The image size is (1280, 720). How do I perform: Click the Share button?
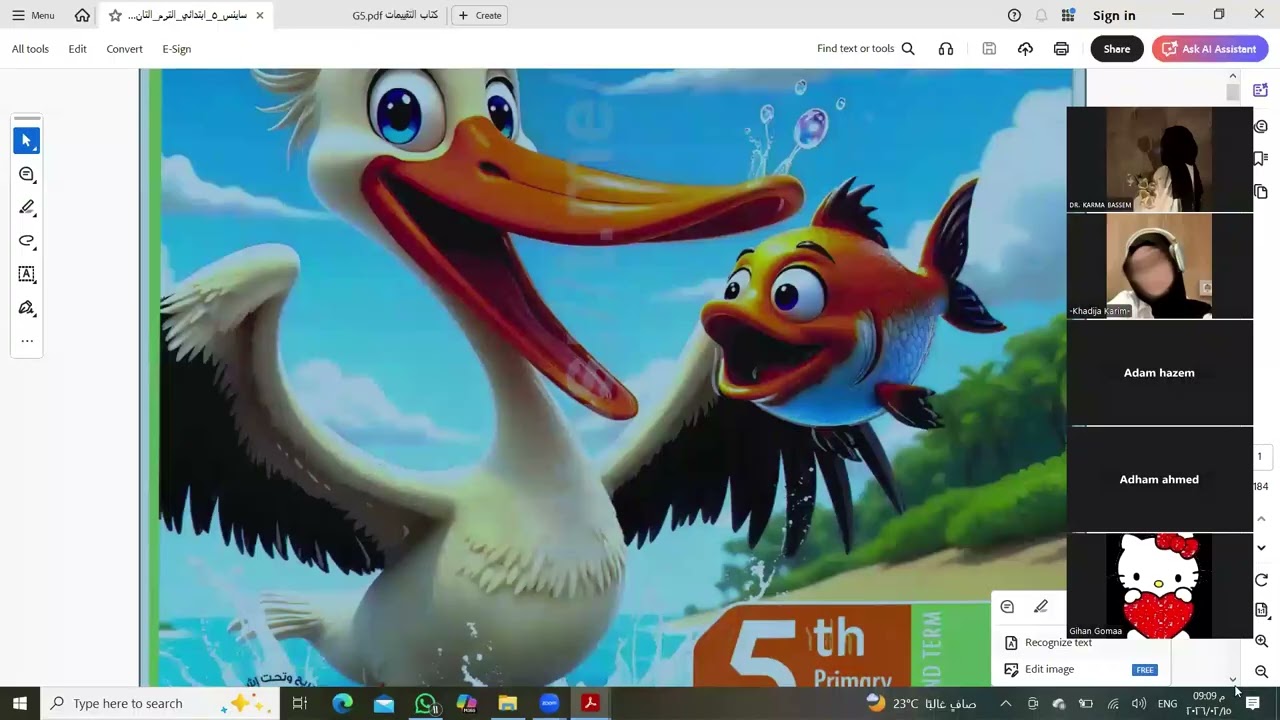[1117, 49]
